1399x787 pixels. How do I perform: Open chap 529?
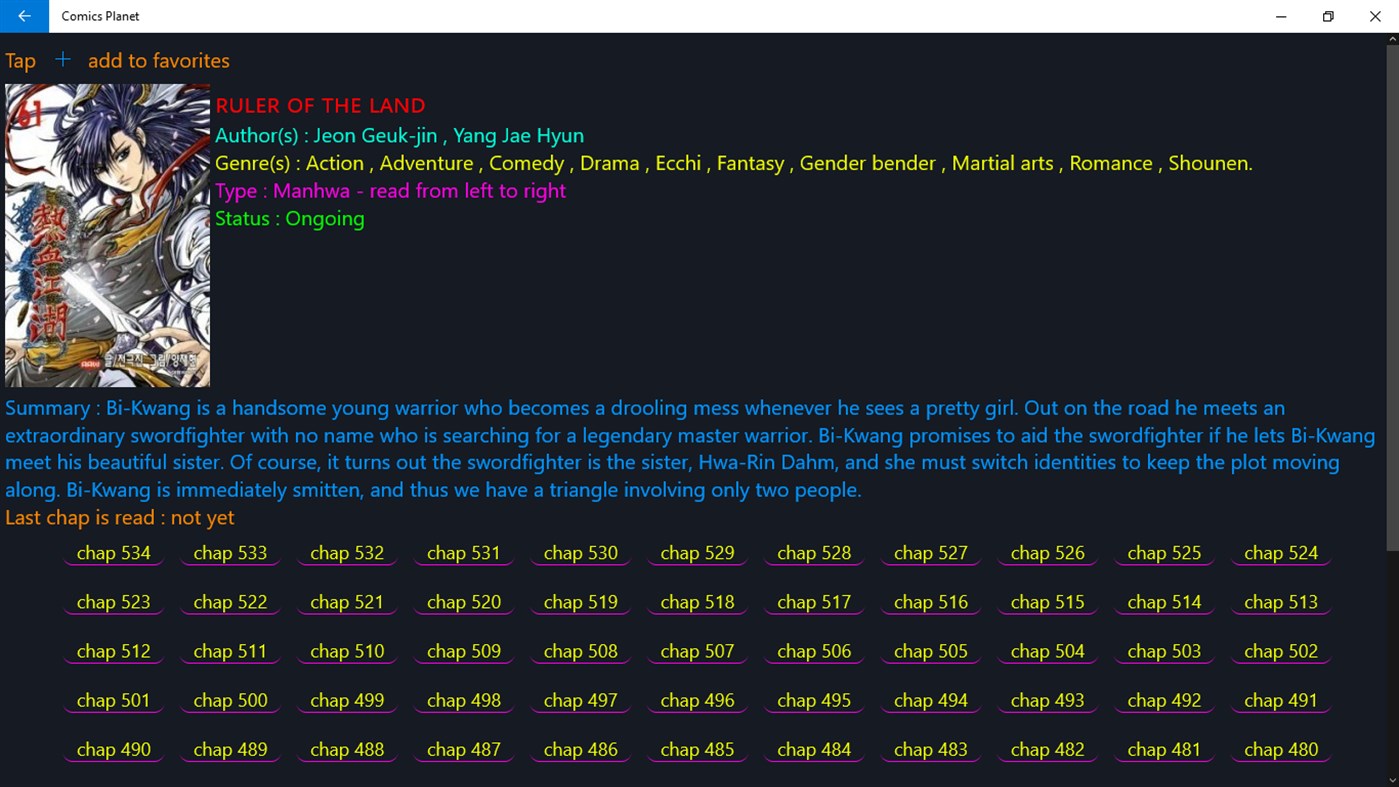pyautogui.click(x=697, y=553)
